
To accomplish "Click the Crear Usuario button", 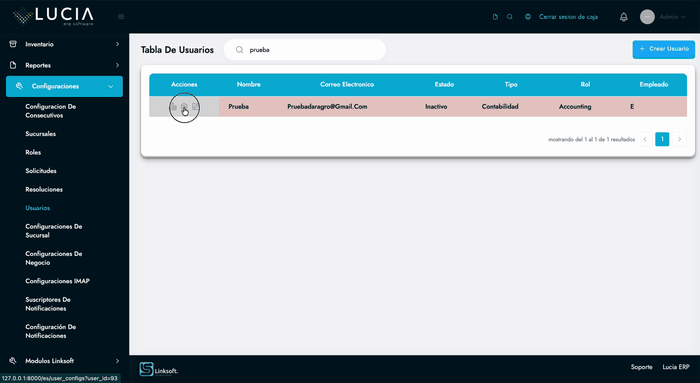I will 663,50.
